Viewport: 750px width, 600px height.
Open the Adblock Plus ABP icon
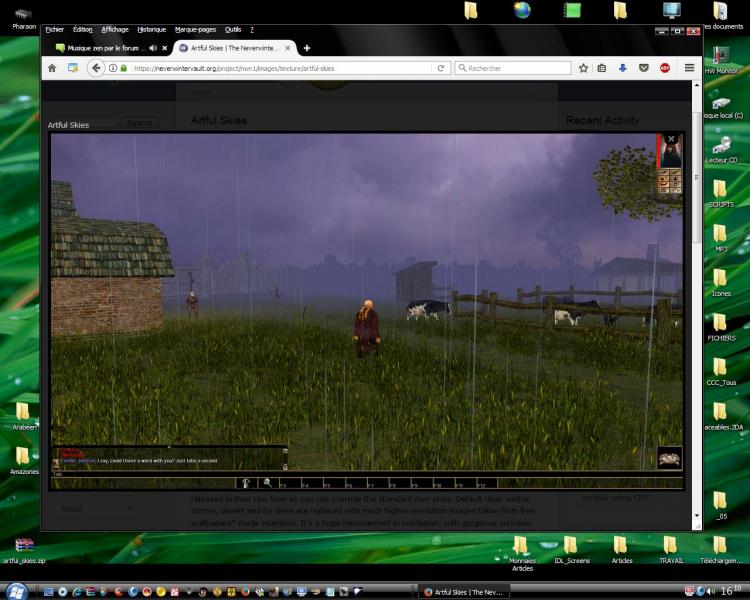coord(665,68)
